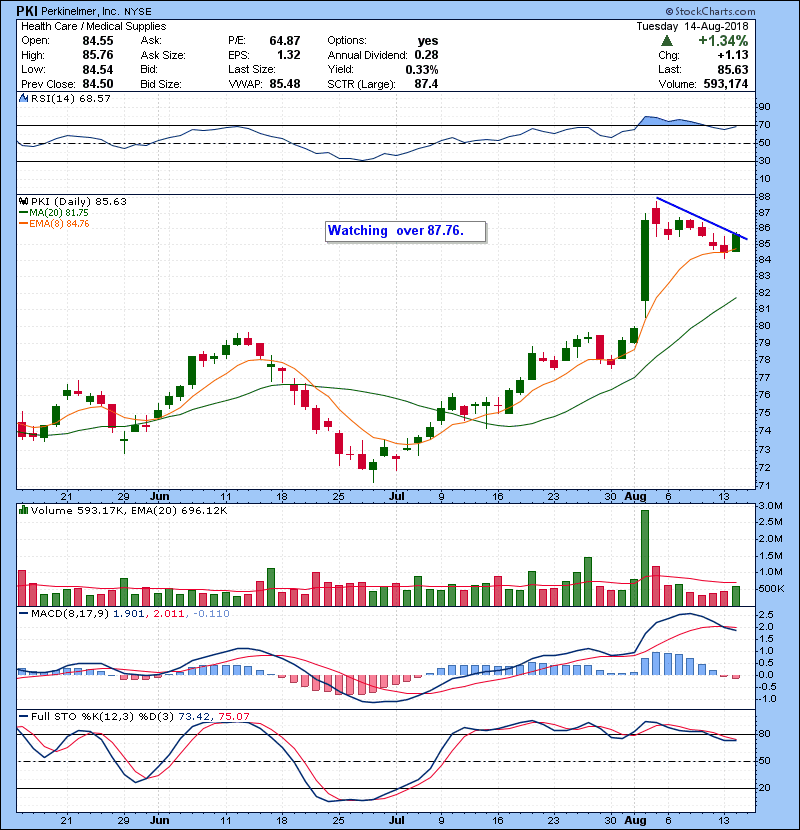
Task: Click the MA(20) 81.75 legend text
Action: coord(59,212)
